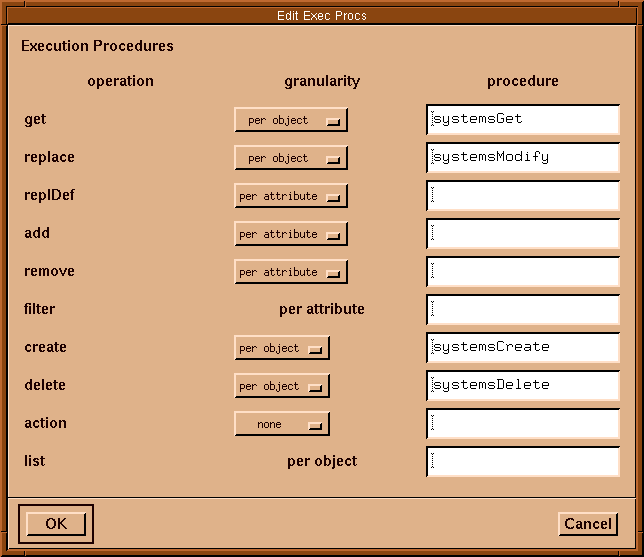The width and height of the screenshot is (644, 557).
Task: Focus the filter procedure text box
Action: click(x=523, y=310)
